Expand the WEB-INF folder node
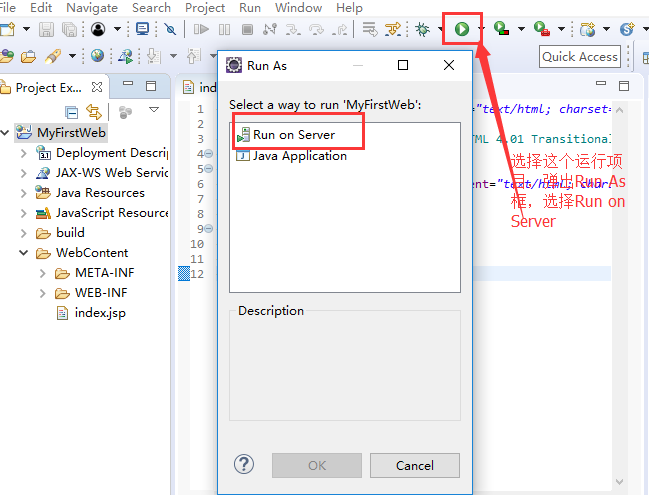This screenshot has height=495, width=649. [42, 293]
